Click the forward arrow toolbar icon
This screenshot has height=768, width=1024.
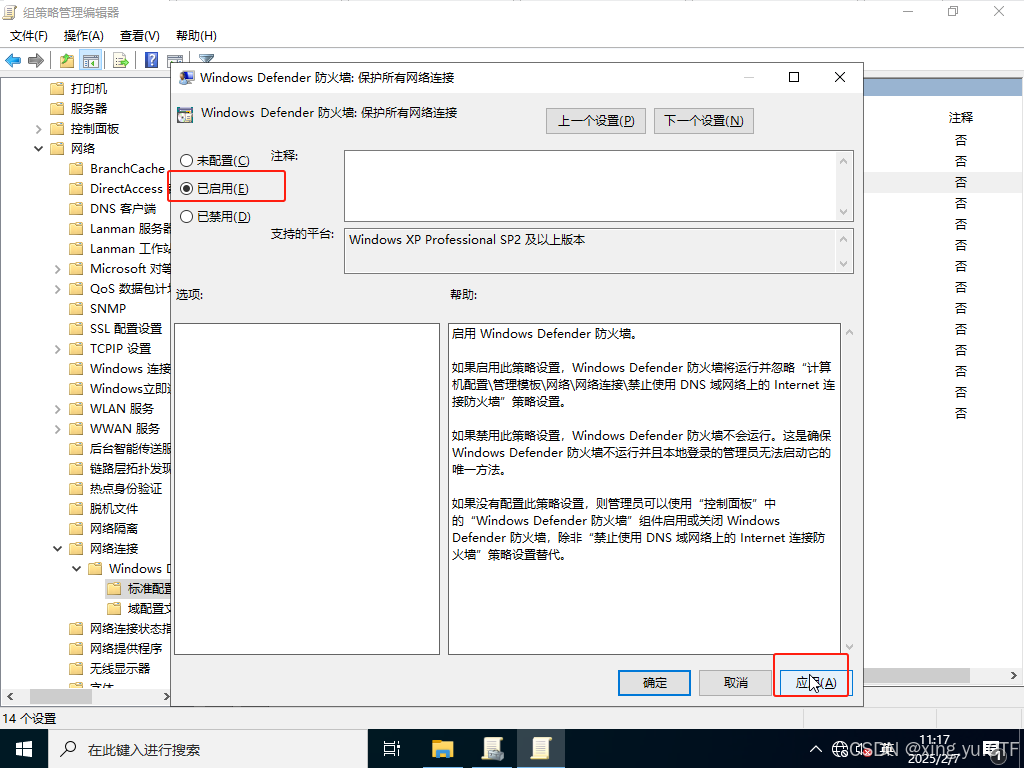(x=36, y=60)
